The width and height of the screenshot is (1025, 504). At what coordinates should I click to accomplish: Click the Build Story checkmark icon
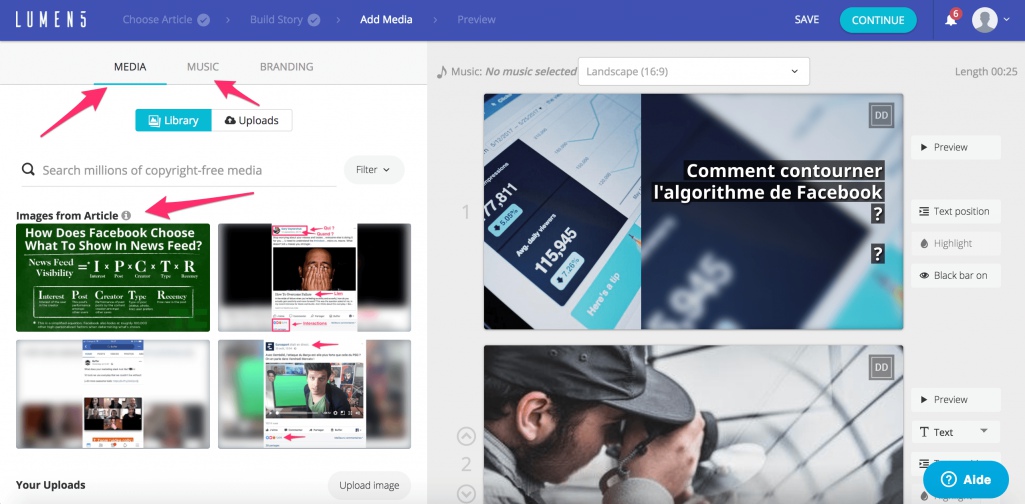pos(314,20)
